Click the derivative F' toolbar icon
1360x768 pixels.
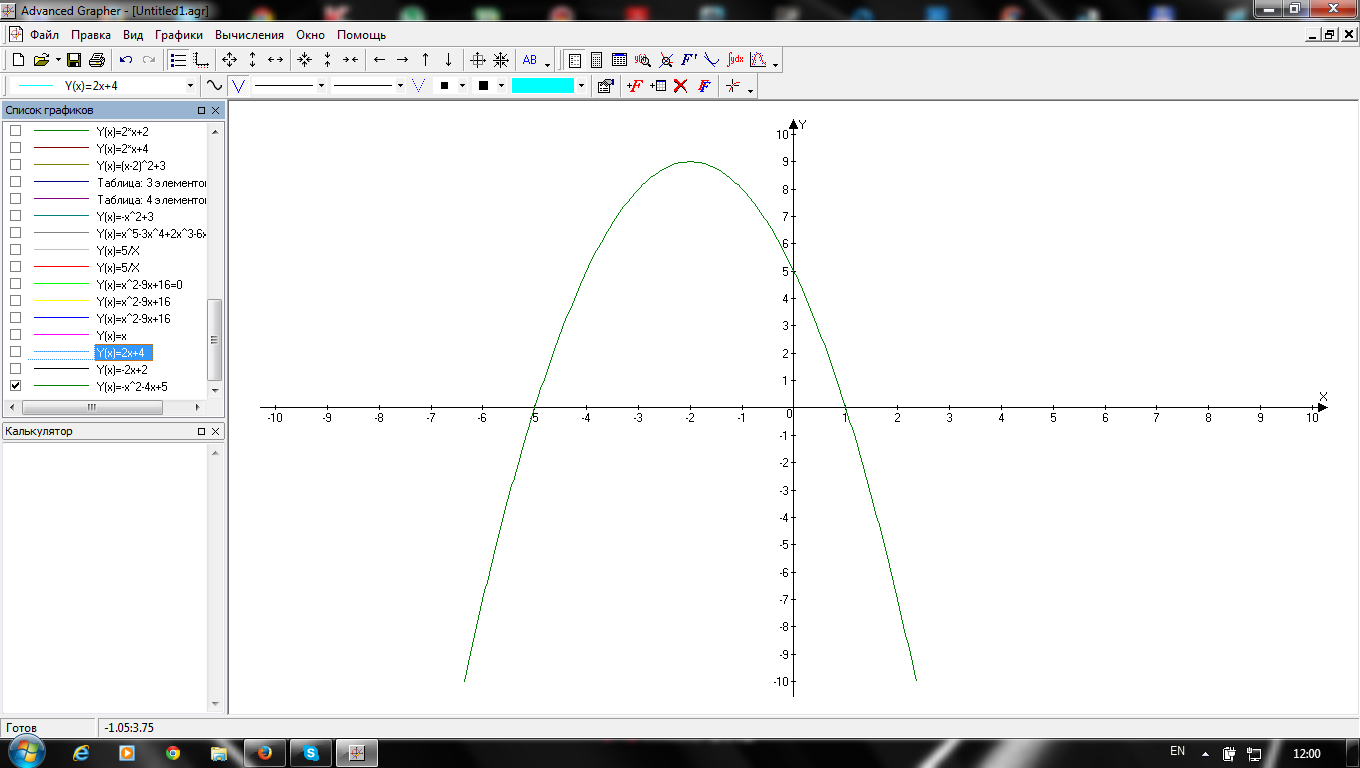[689, 60]
